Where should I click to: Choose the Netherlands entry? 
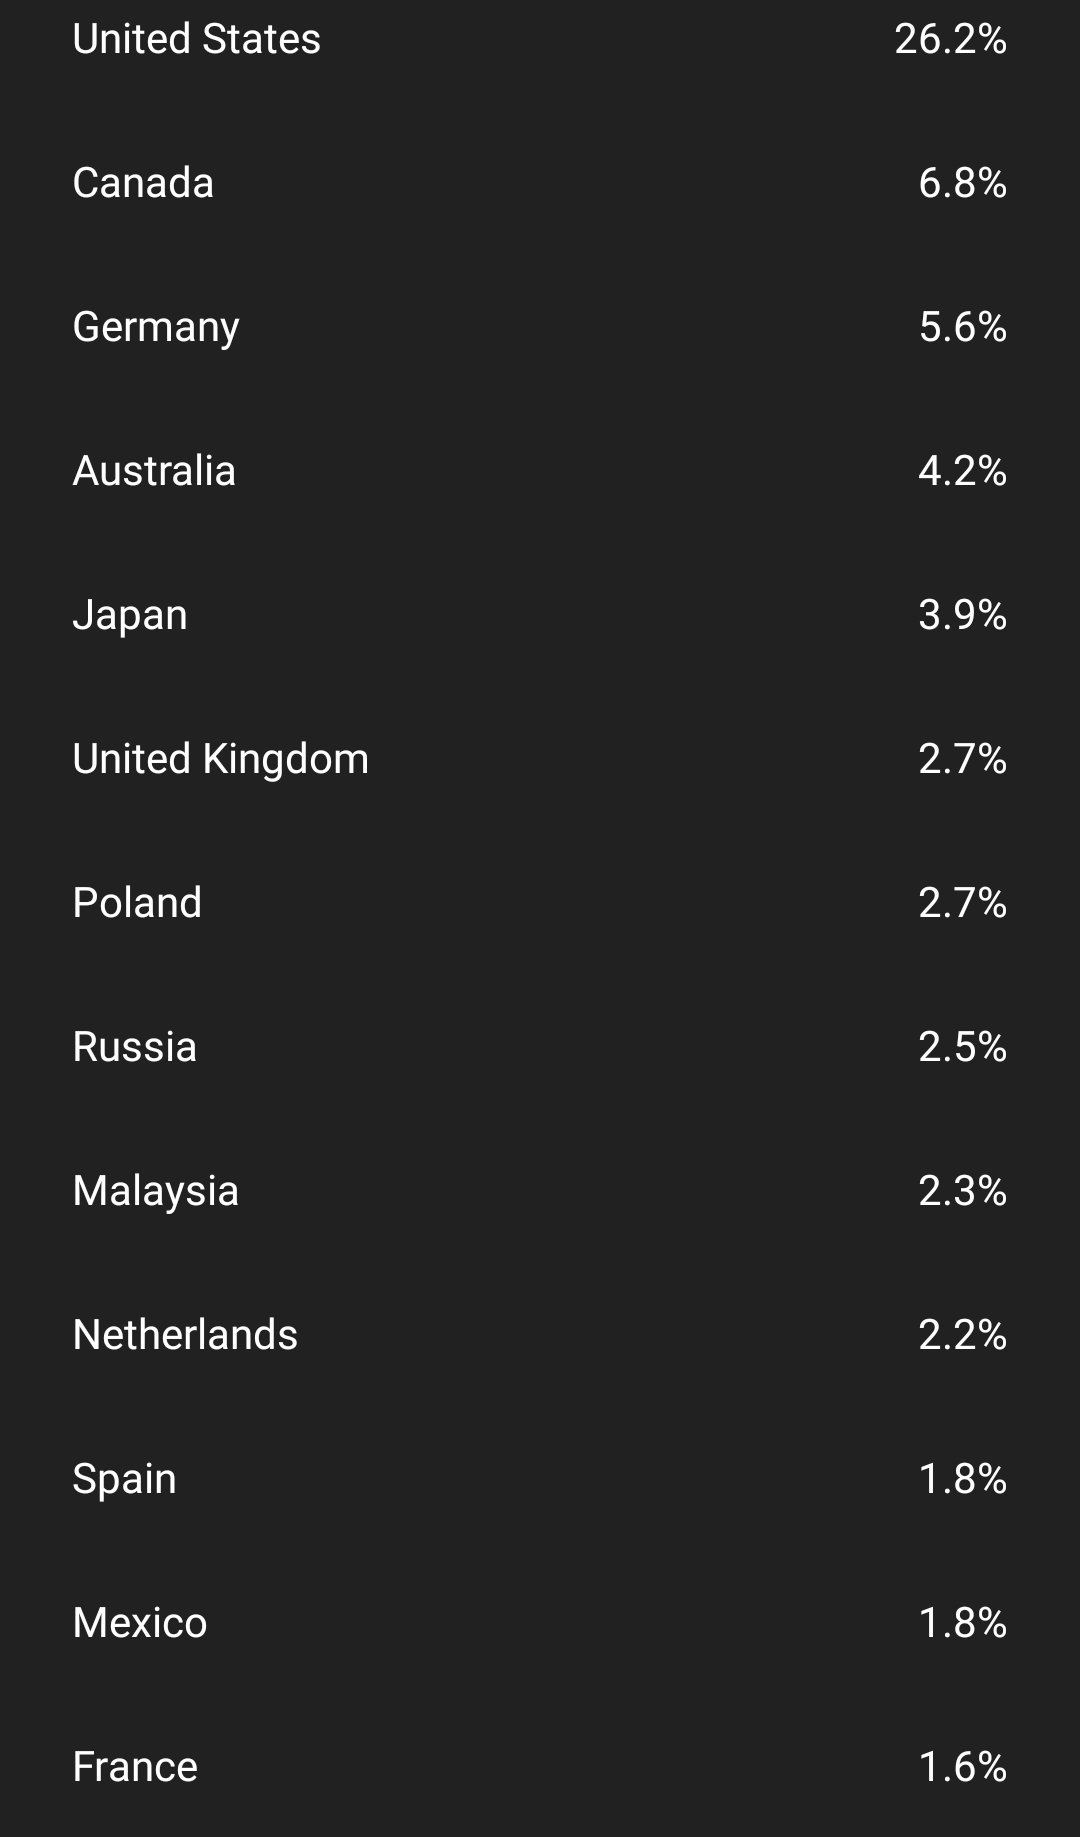185,1336
